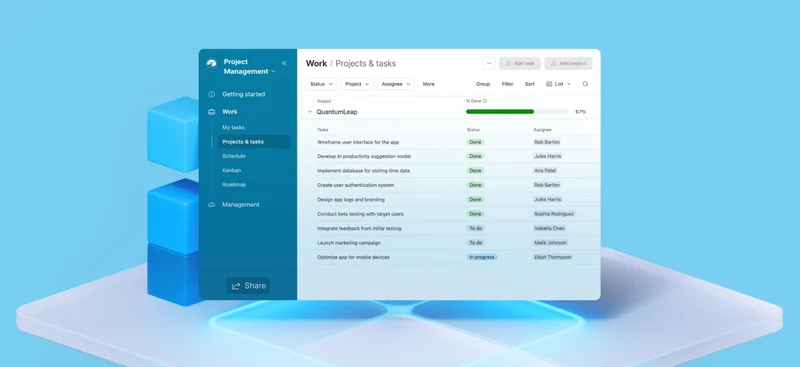The height and width of the screenshot is (367, 800).
Task: Click assignee Elijah Thompson
Action: click(x=553, y=257)
